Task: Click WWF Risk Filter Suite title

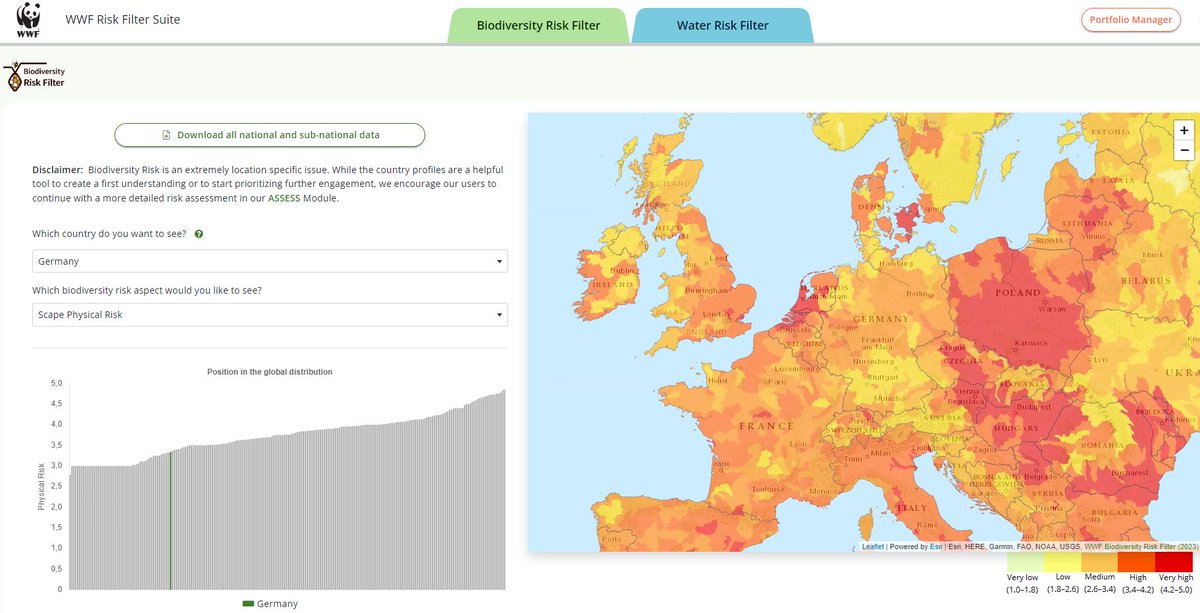Action: pos(123,20)
